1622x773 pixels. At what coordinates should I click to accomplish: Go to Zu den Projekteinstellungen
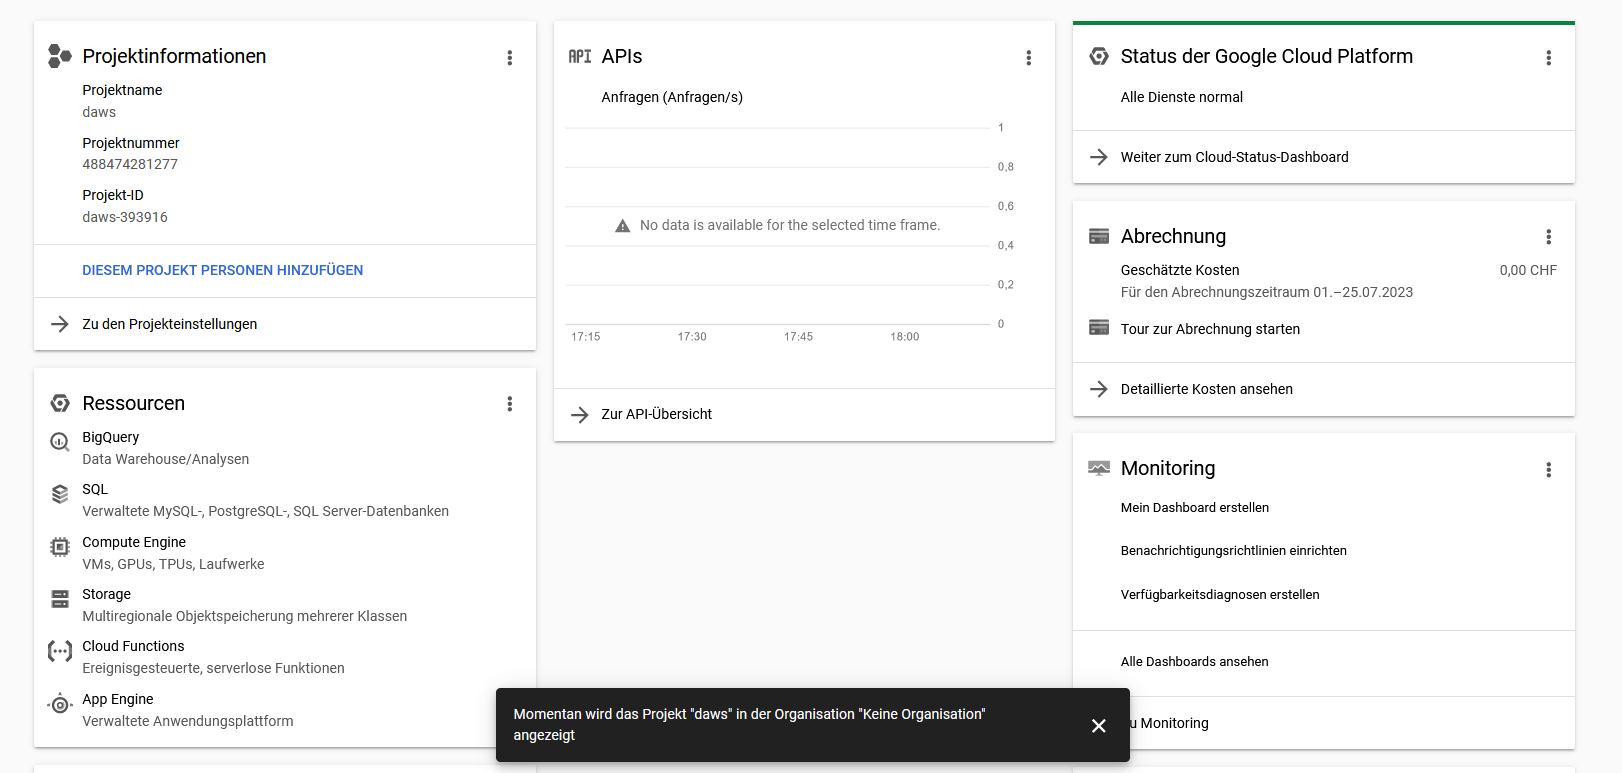[x=169, y=324]
